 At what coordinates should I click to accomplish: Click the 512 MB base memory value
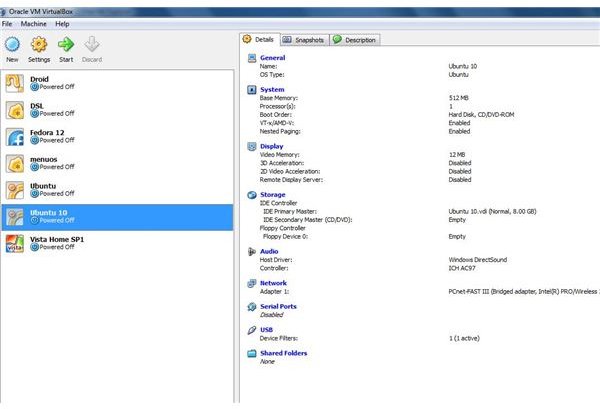pos(458,98)
